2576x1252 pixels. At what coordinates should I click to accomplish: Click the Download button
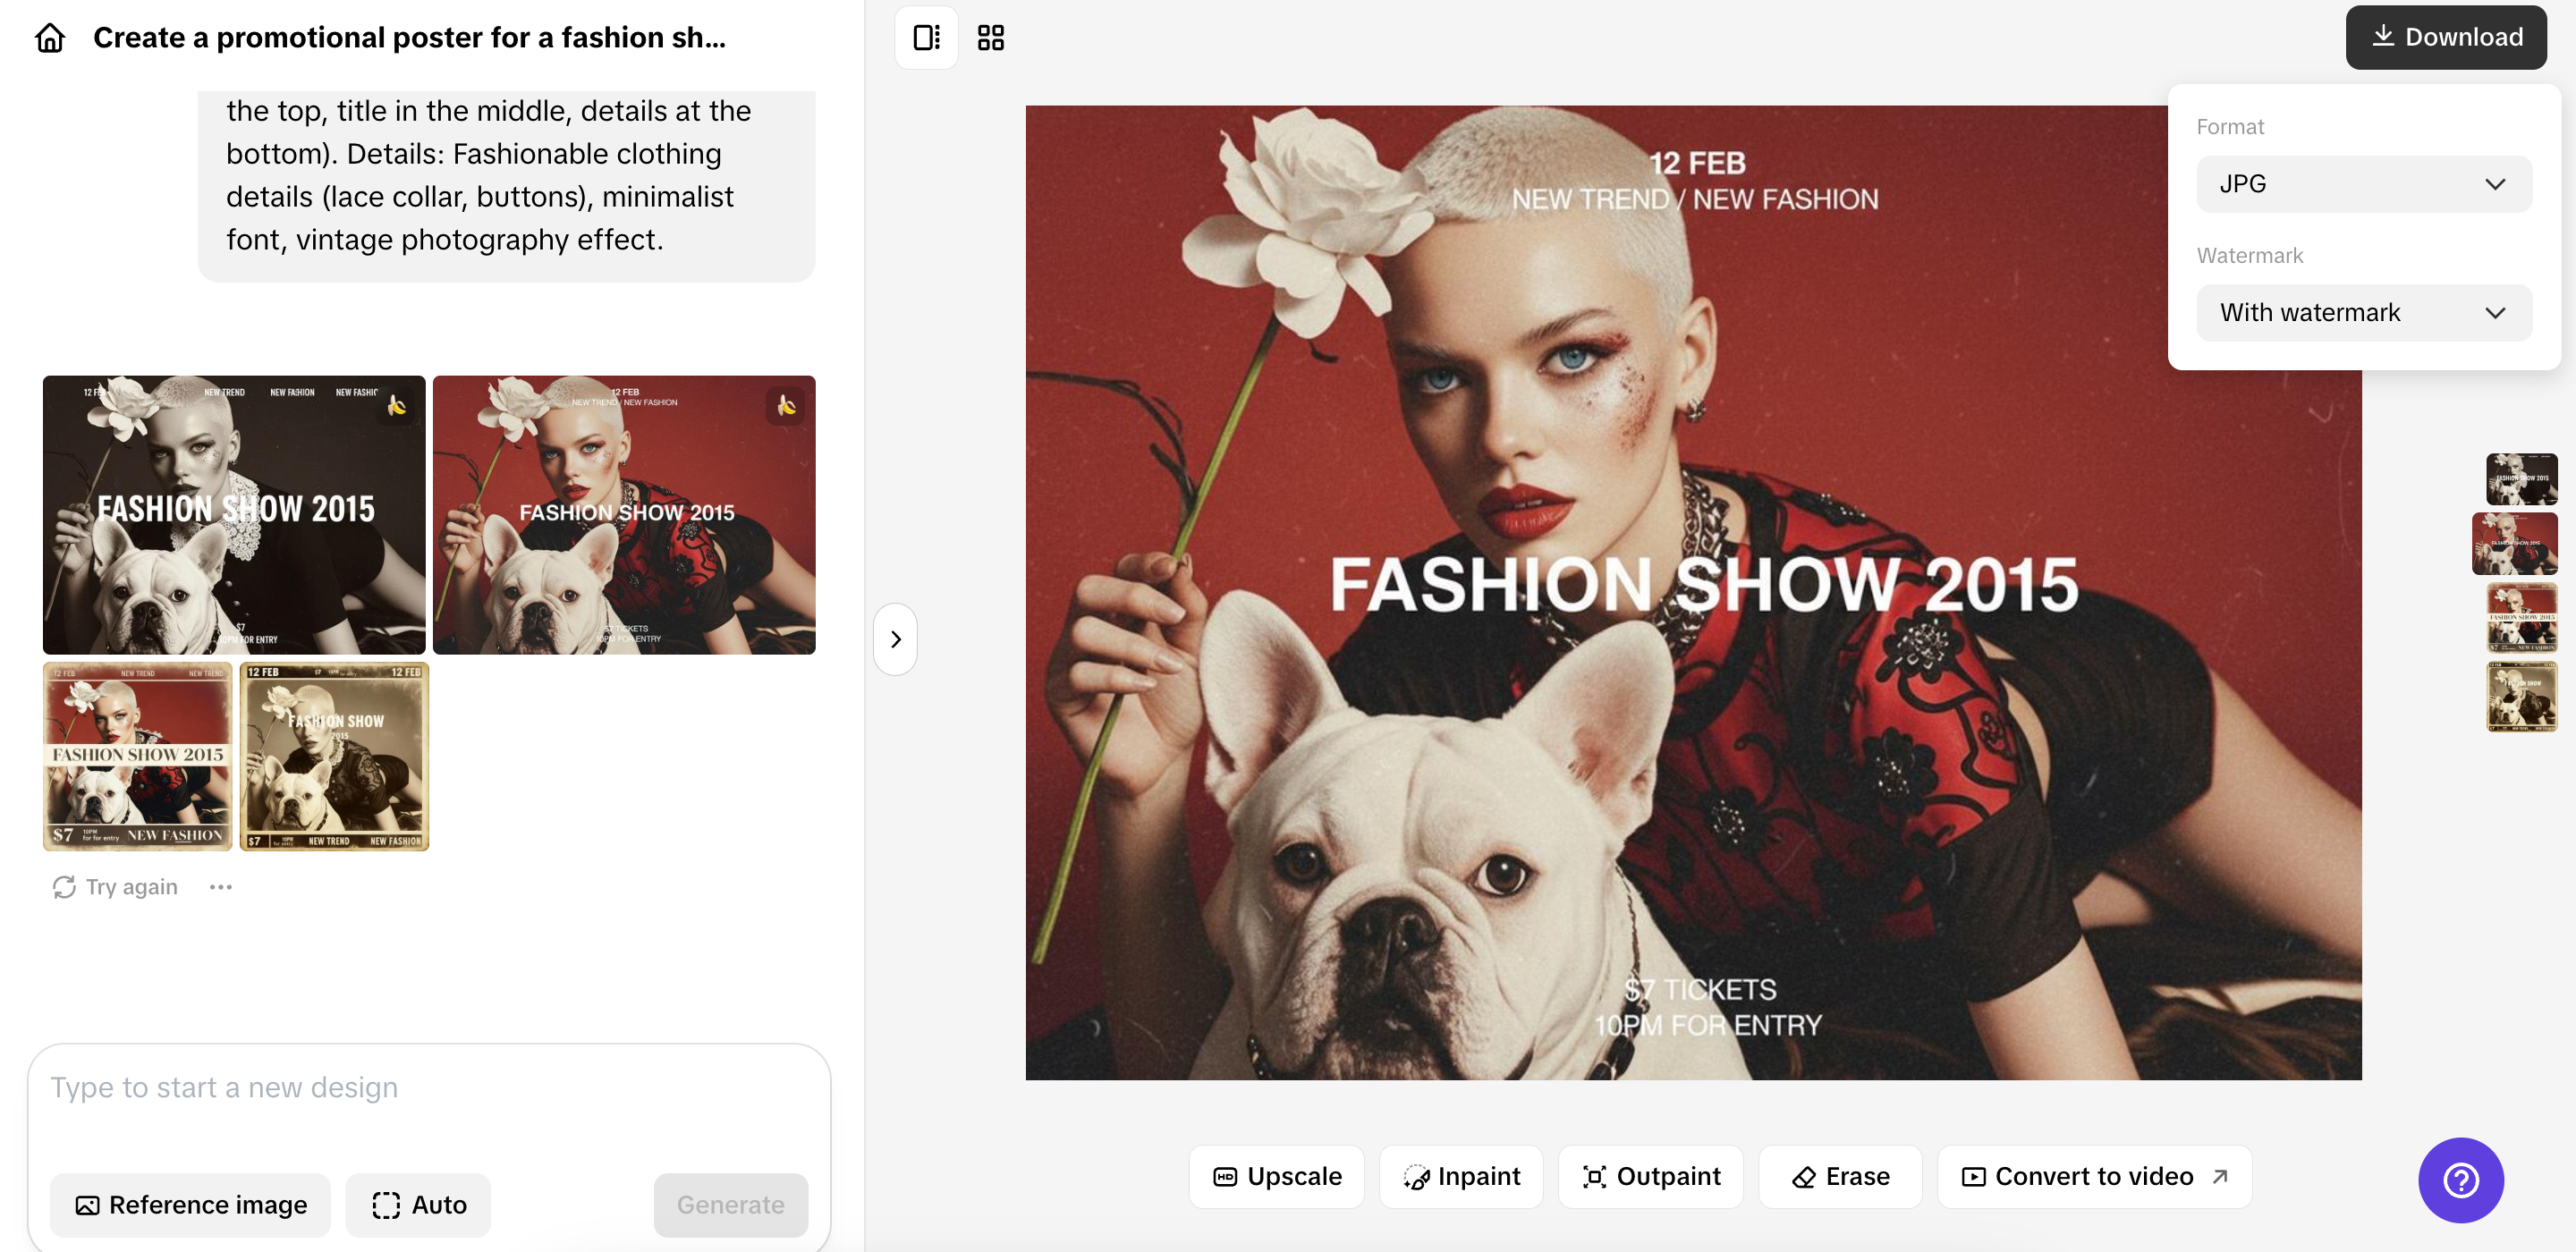(x=2444, y=36)
